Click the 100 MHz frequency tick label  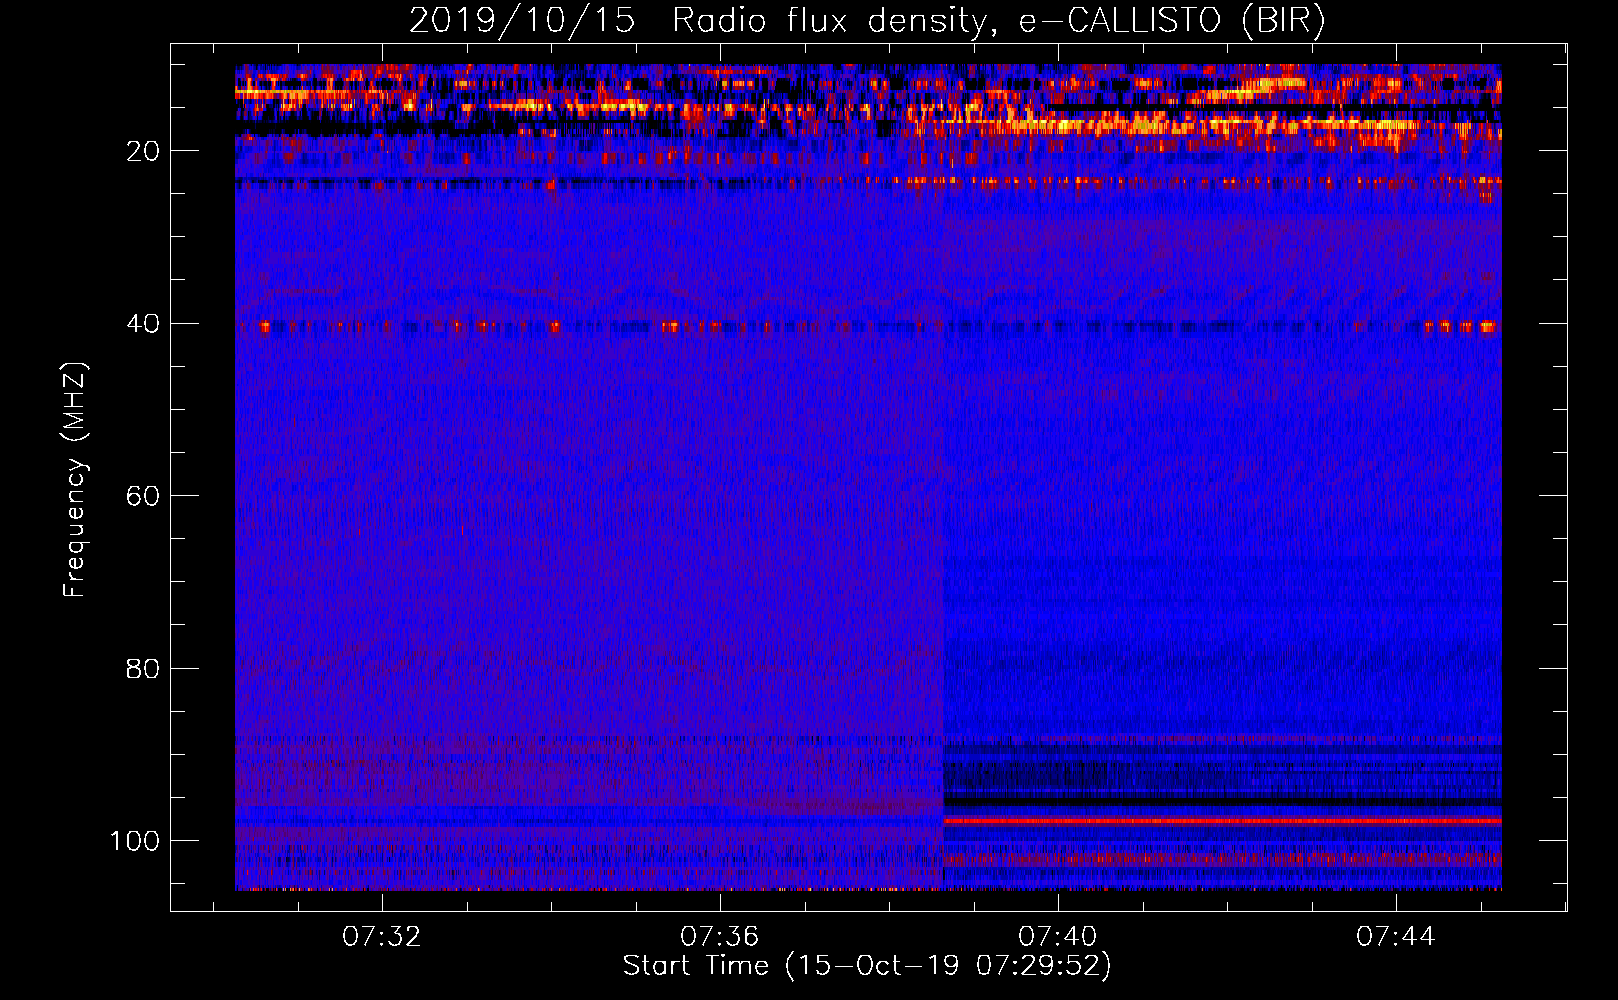pos(135,841)
